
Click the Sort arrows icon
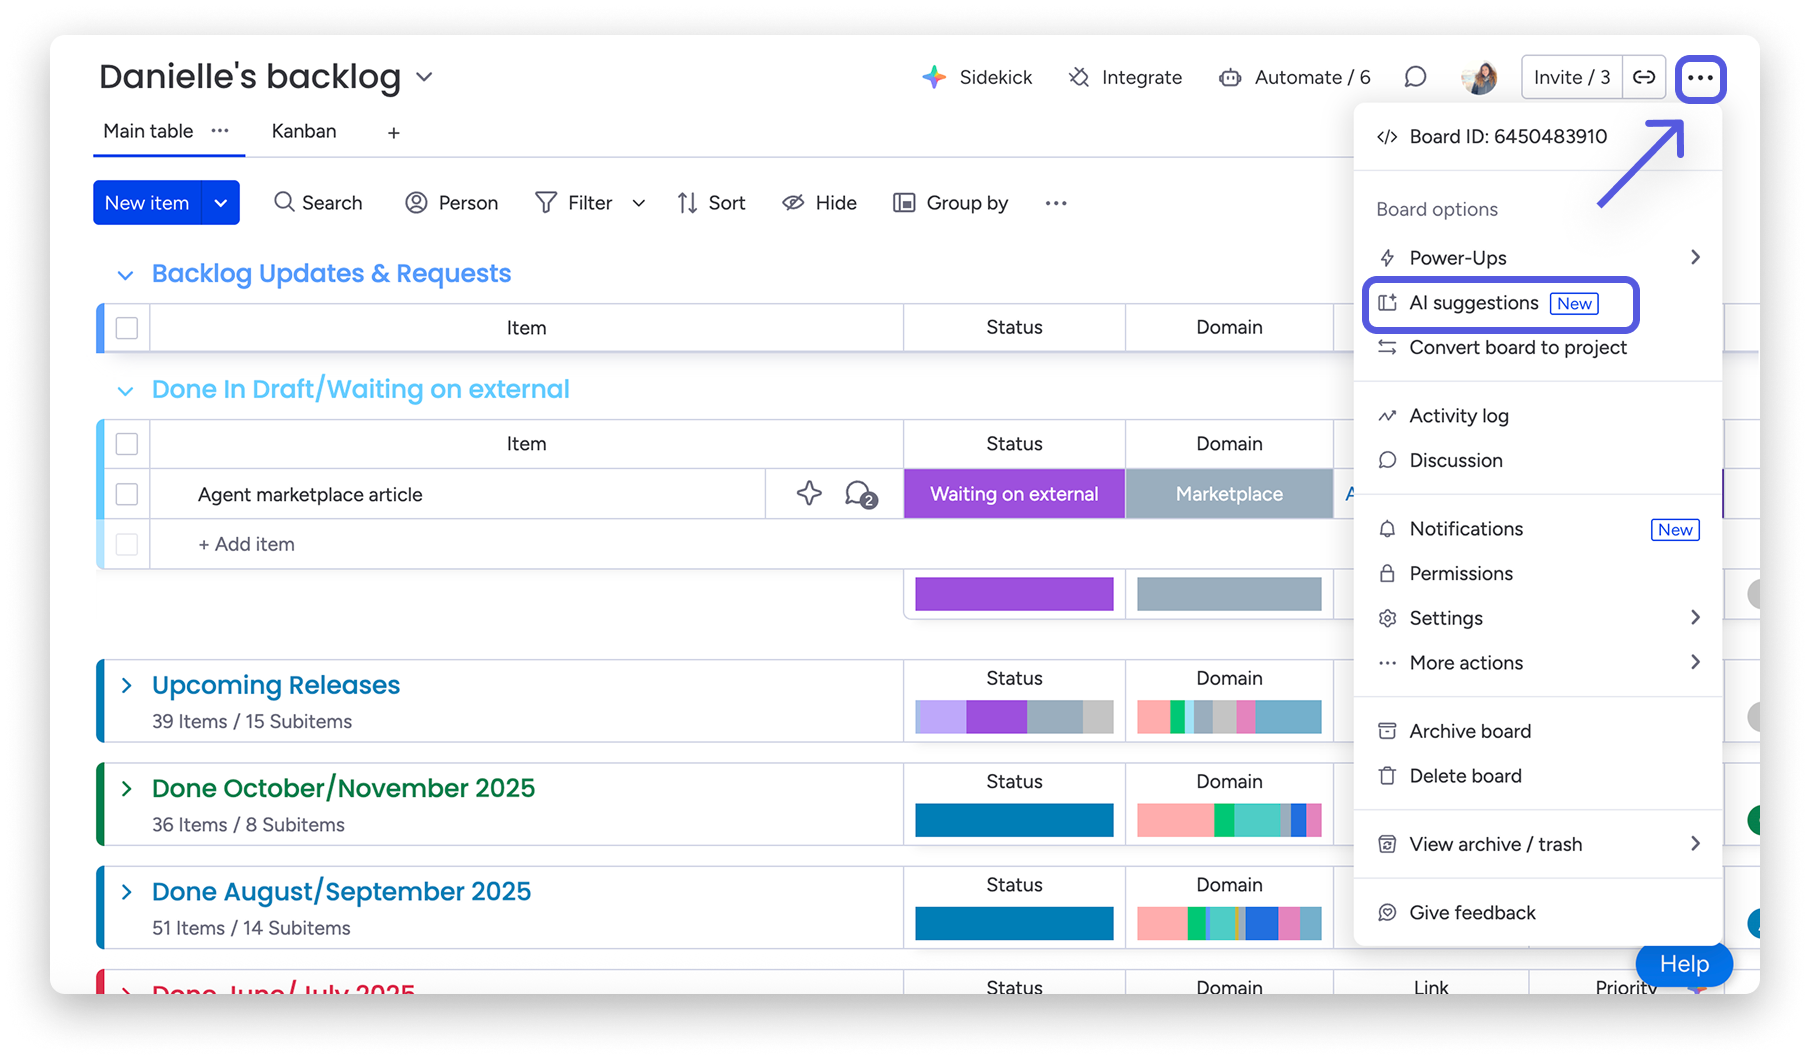[687, 203]
